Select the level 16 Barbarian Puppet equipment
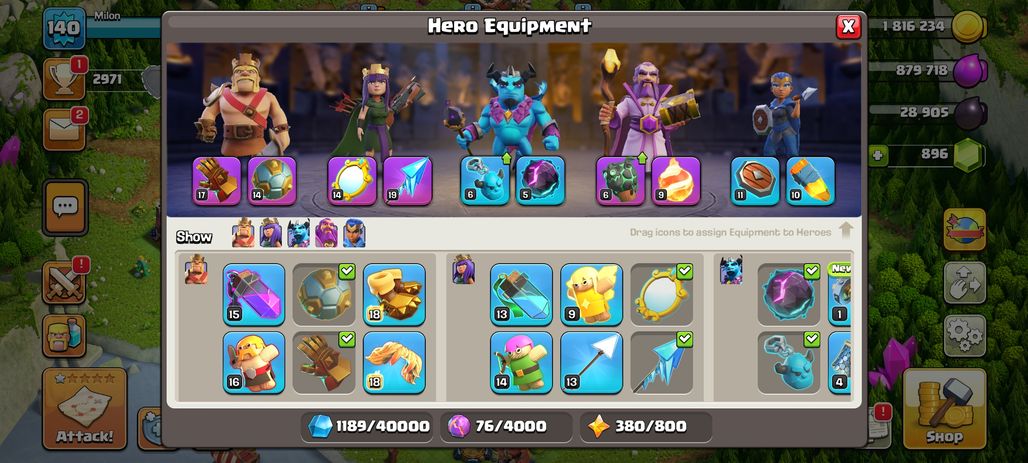1028x463 pixels. pyautogui.click(x=254, y=363)
